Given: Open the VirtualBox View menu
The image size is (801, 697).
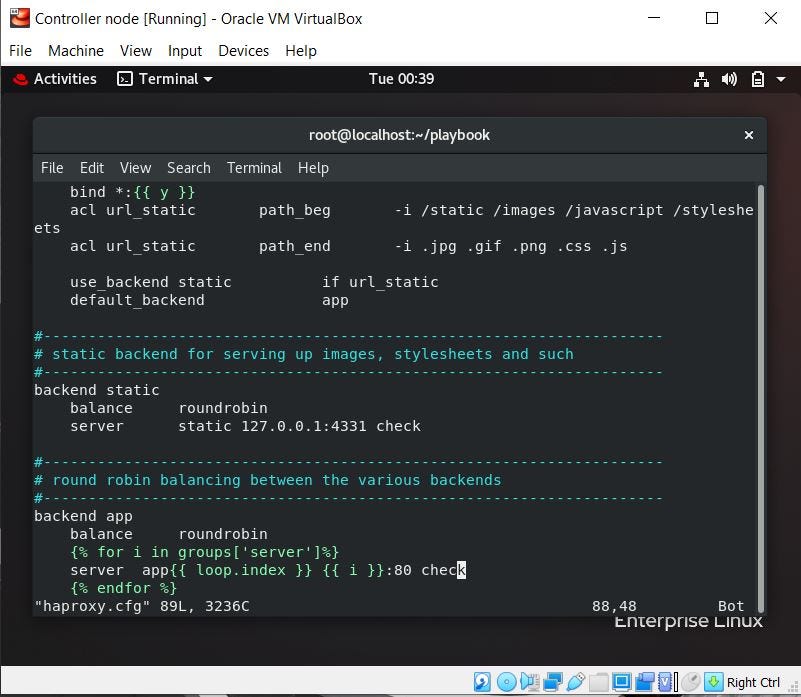Looking at the screenshot, I should [136, 51].
